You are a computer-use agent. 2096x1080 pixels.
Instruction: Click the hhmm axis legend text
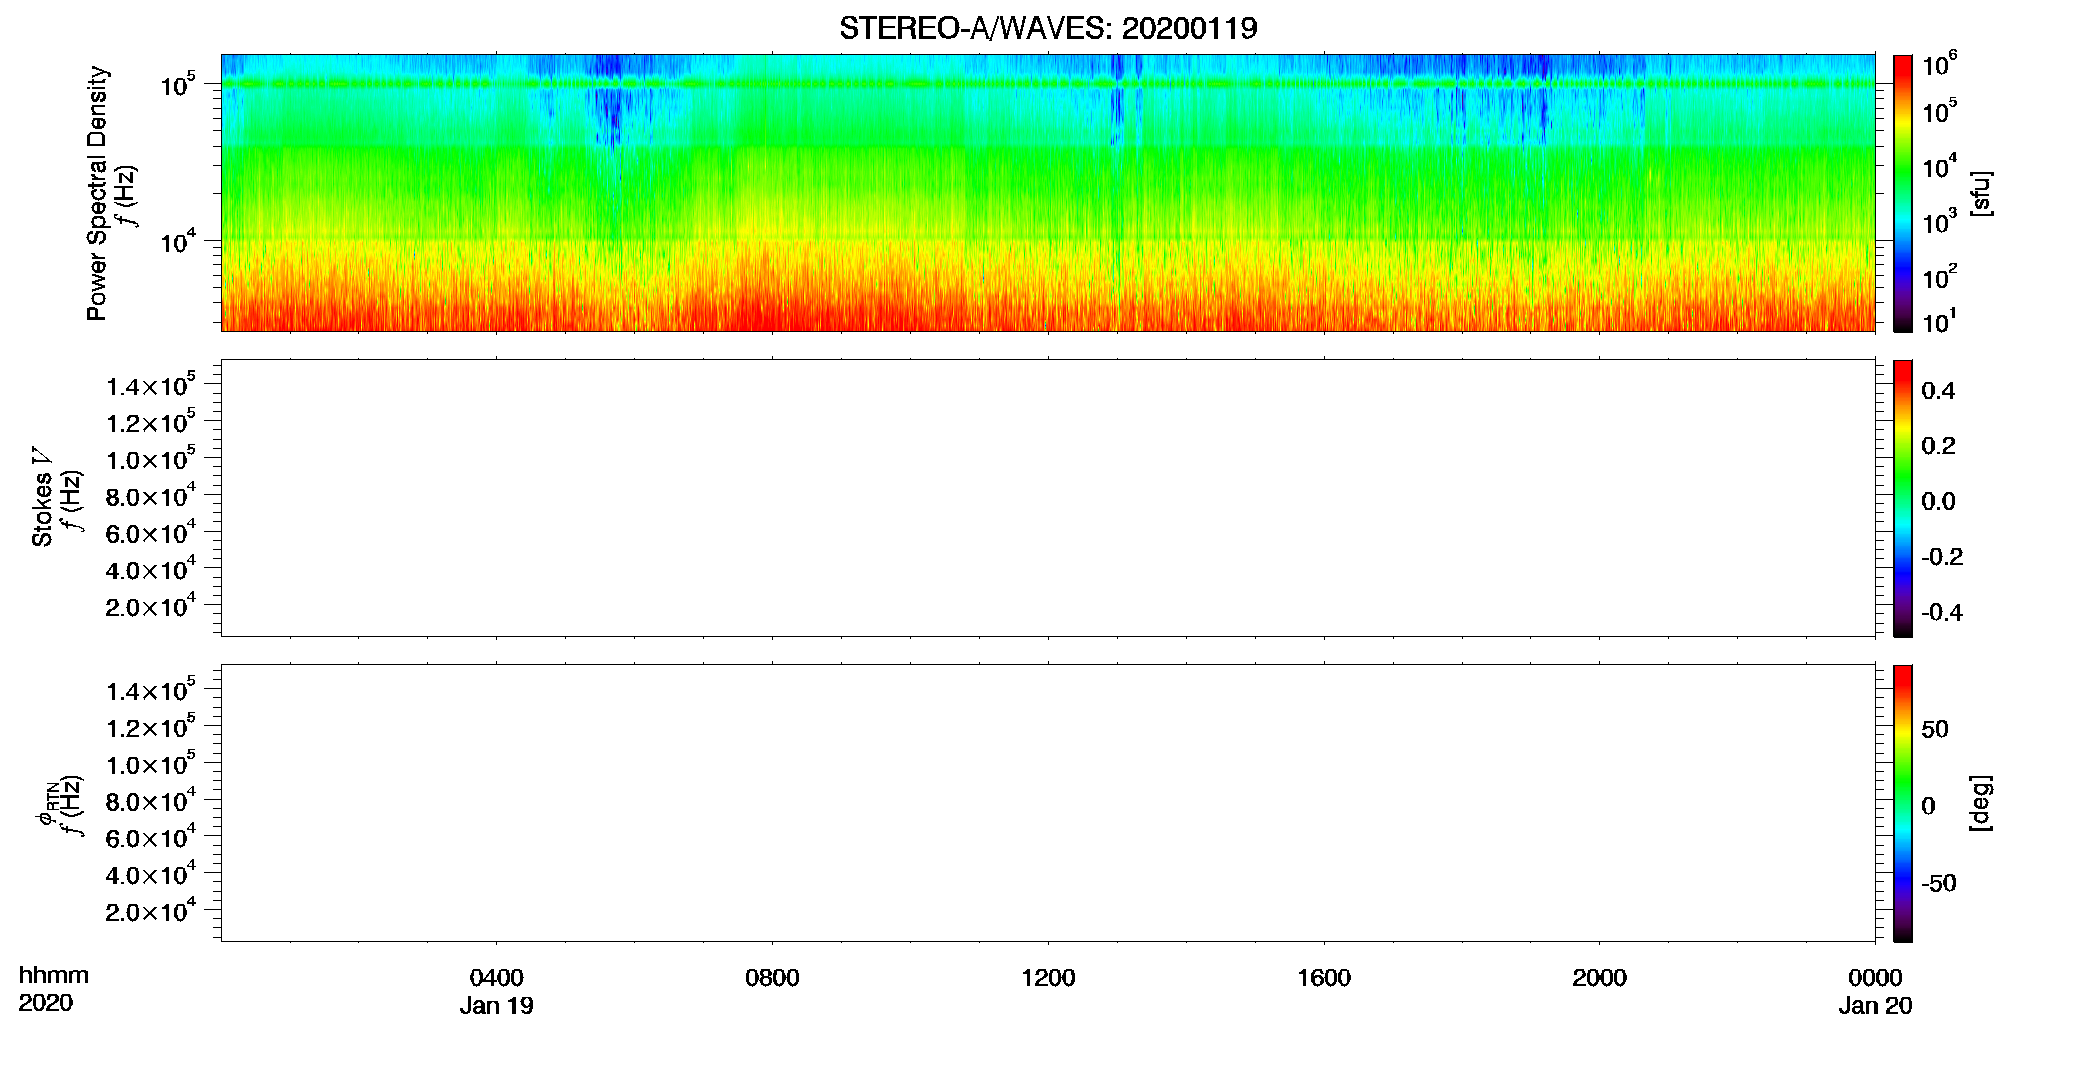click(x=54, y=976)
